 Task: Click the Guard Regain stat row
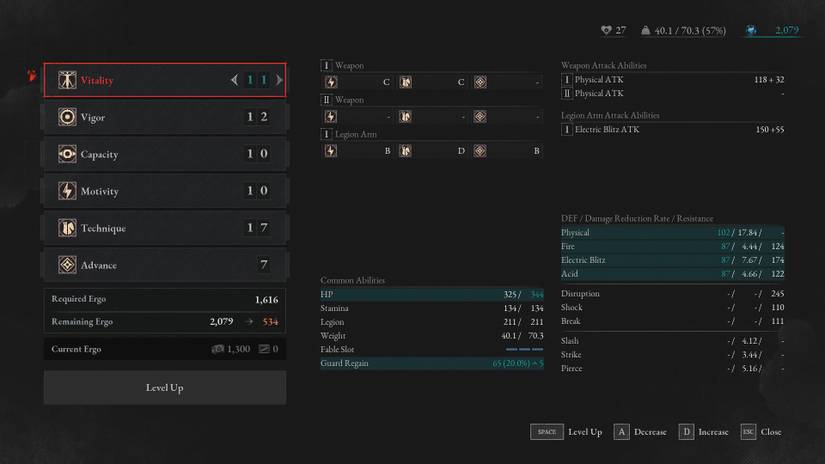432,363
